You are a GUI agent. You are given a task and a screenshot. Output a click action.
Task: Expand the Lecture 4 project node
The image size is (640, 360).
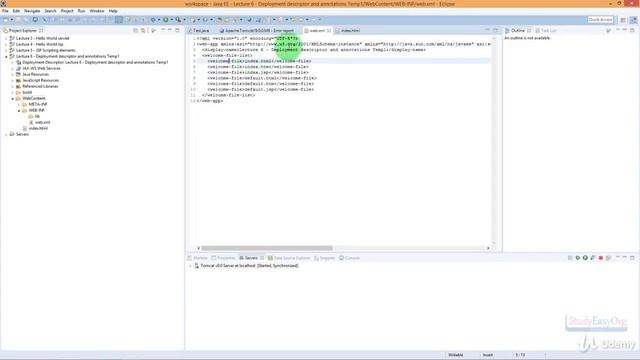[x=6, y=44]
